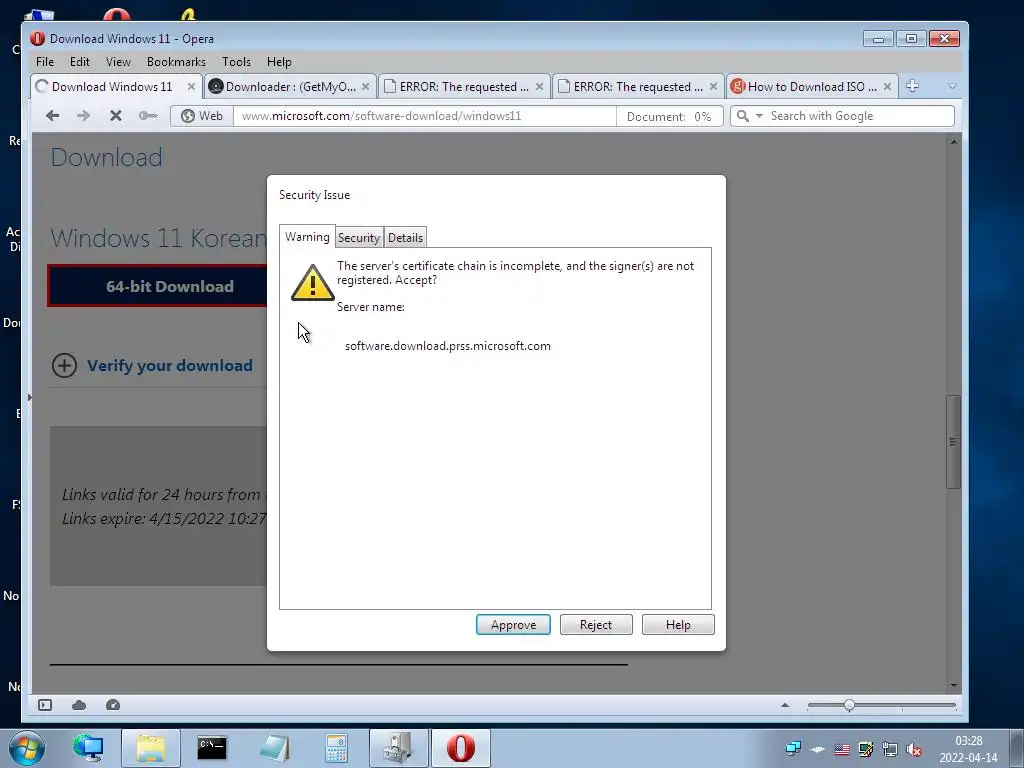1024x768 pixels.
Task: Stop loading the page with the X icon
Action: [116, 116]
